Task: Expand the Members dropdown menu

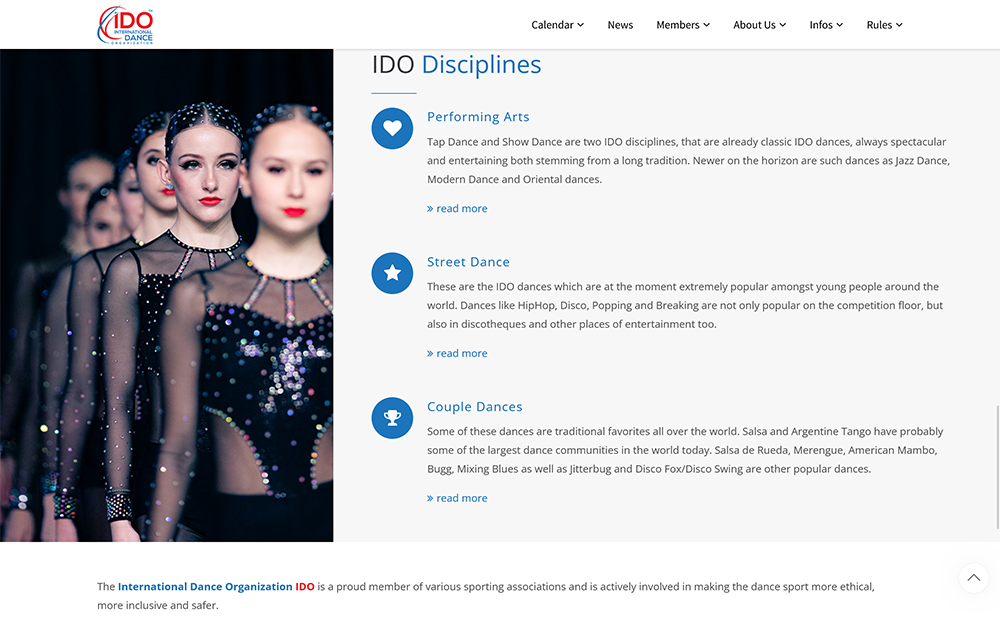Action: point(683,25)
